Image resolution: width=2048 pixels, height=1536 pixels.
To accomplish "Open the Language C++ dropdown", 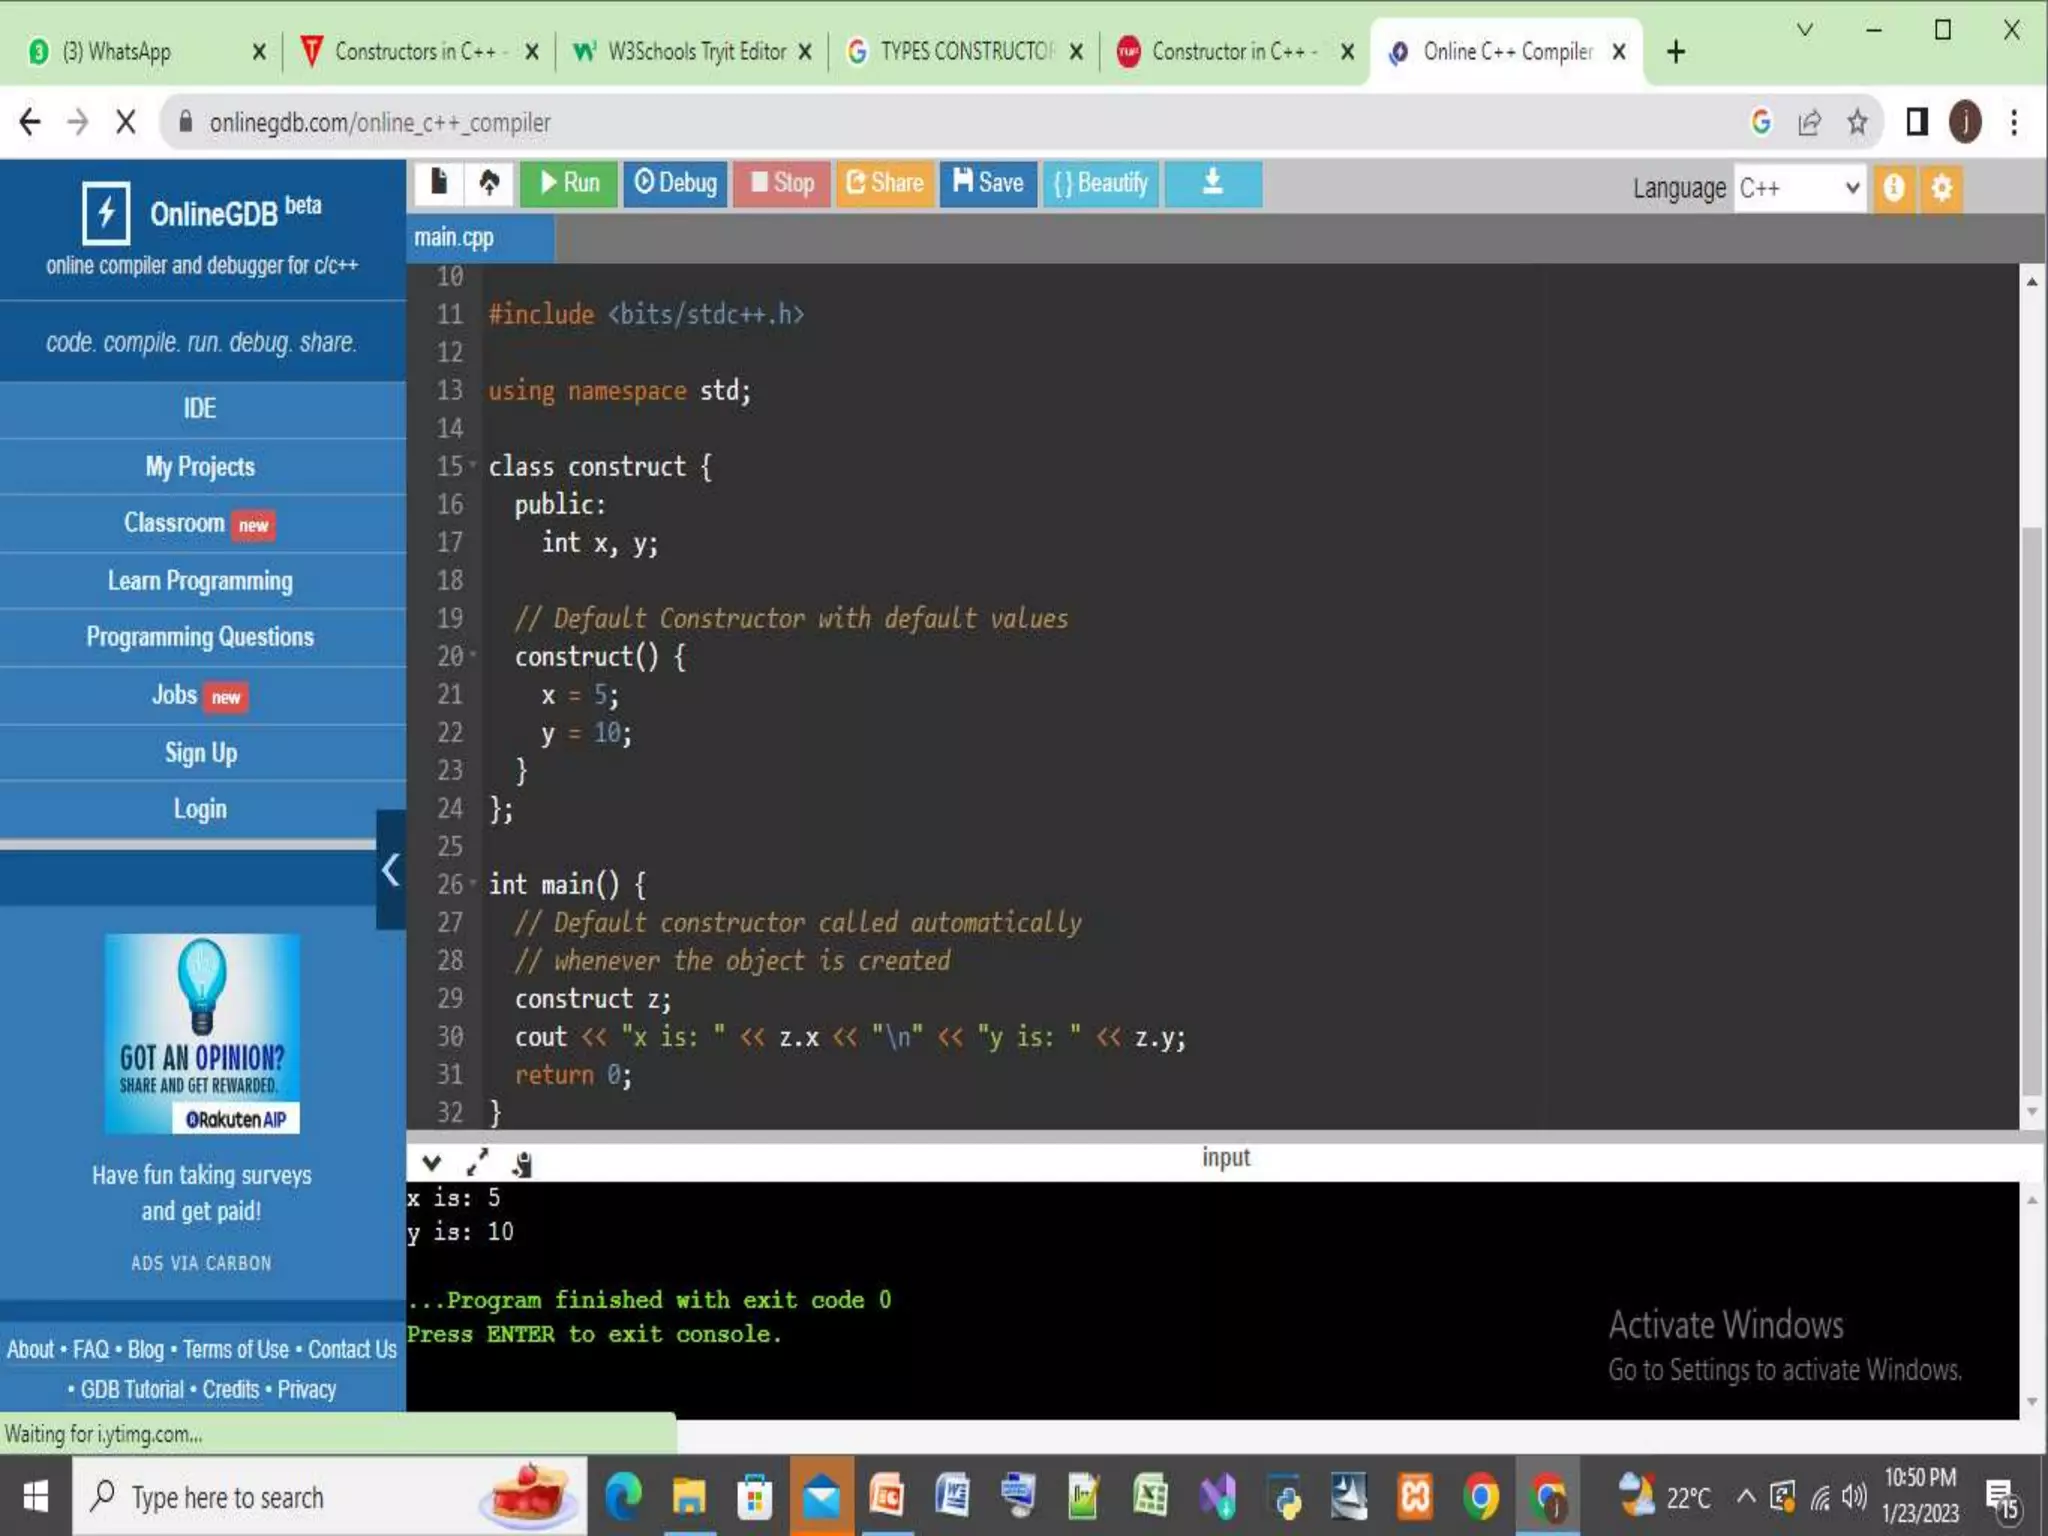I will coord(1798,188).
